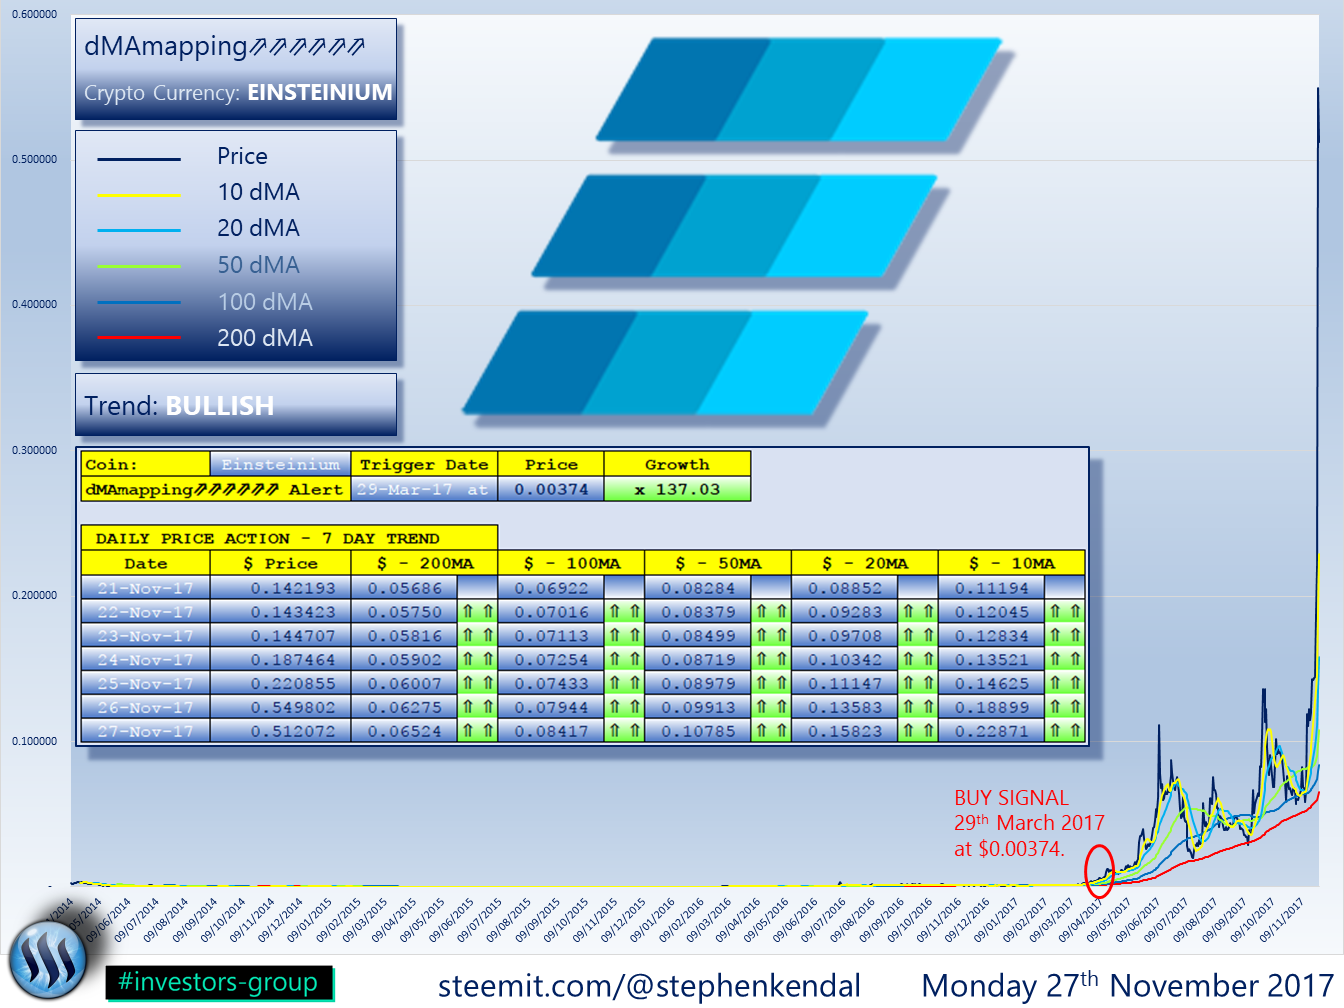Click the Einsteinium coin name cell

pyautogui.click(x=280, y=464)
